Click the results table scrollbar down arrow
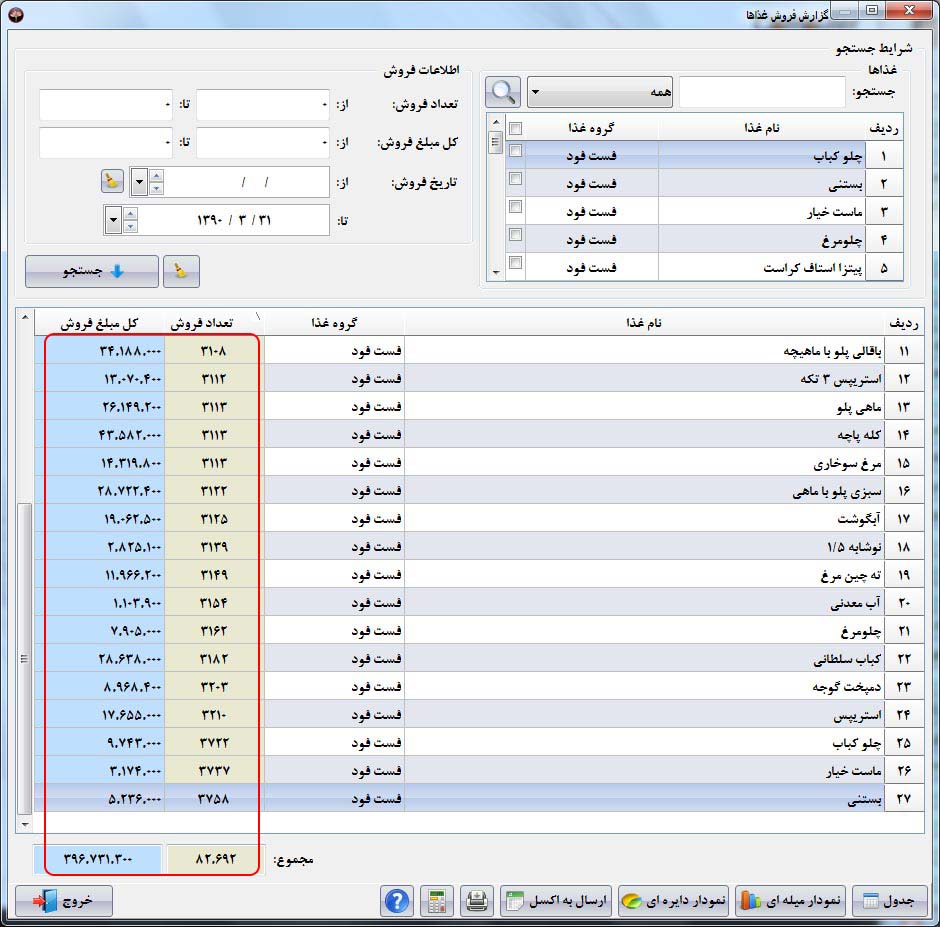Viewport: 940px width, 927px height. (x=25, y=825)
